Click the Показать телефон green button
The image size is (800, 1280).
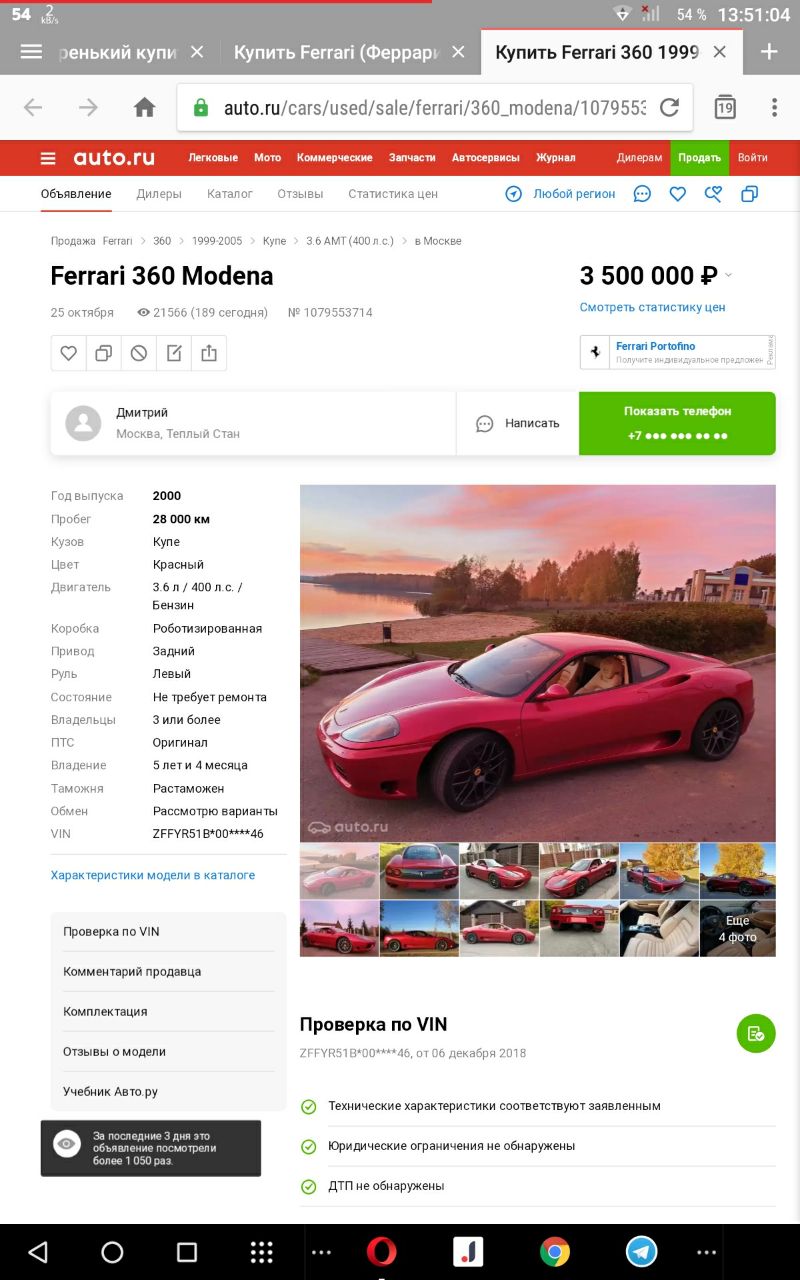677,423
